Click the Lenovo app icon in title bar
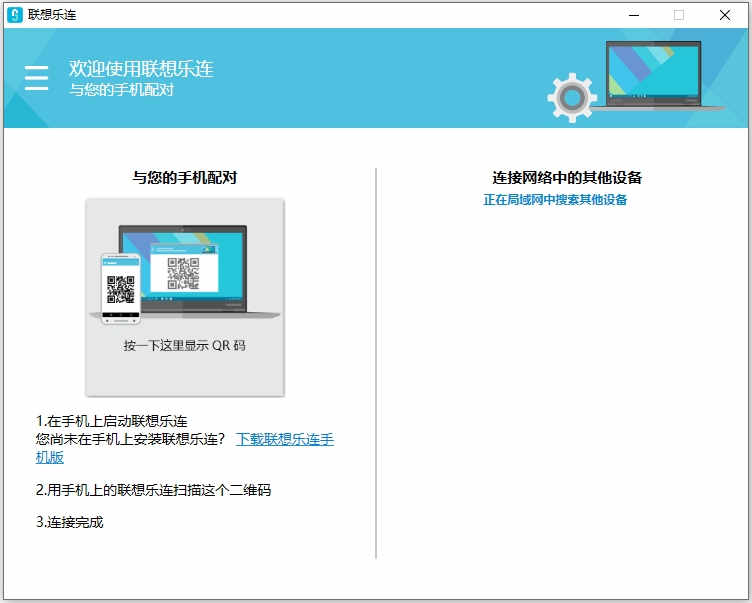The image size is (752, 603). point(15,14)
